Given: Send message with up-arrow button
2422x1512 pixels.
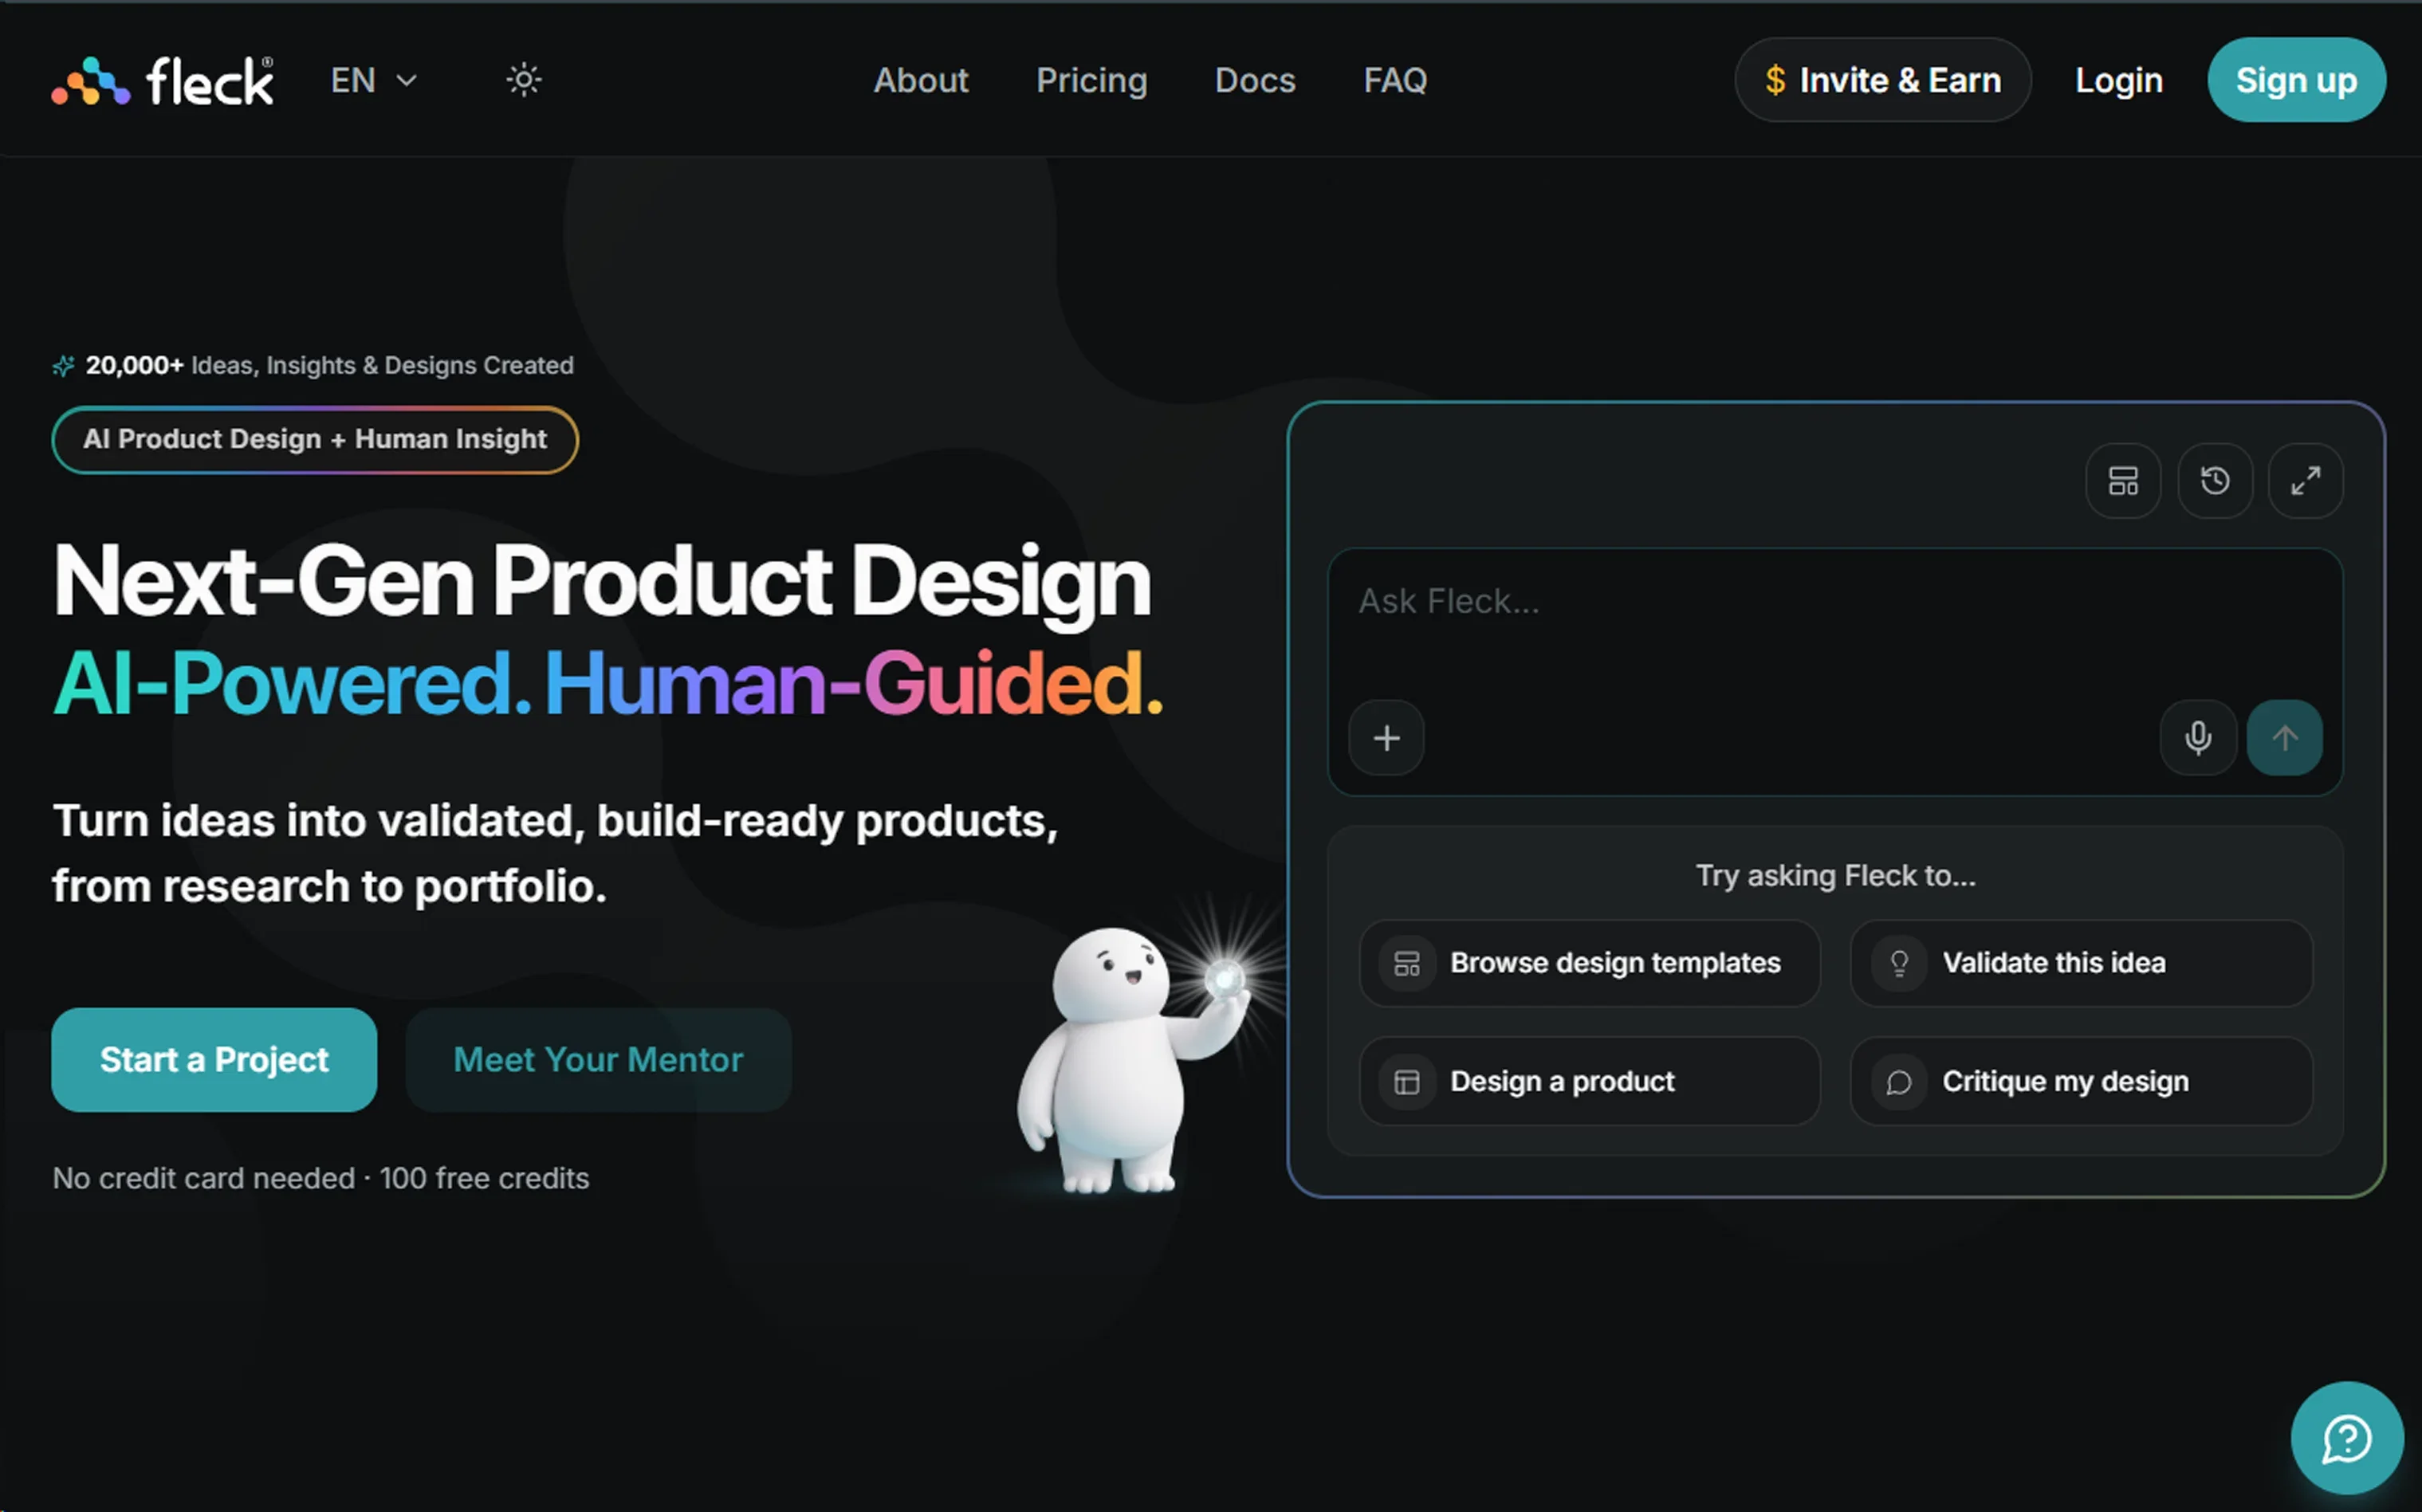Looking at the screenshot, I should tap(2284, 738).
